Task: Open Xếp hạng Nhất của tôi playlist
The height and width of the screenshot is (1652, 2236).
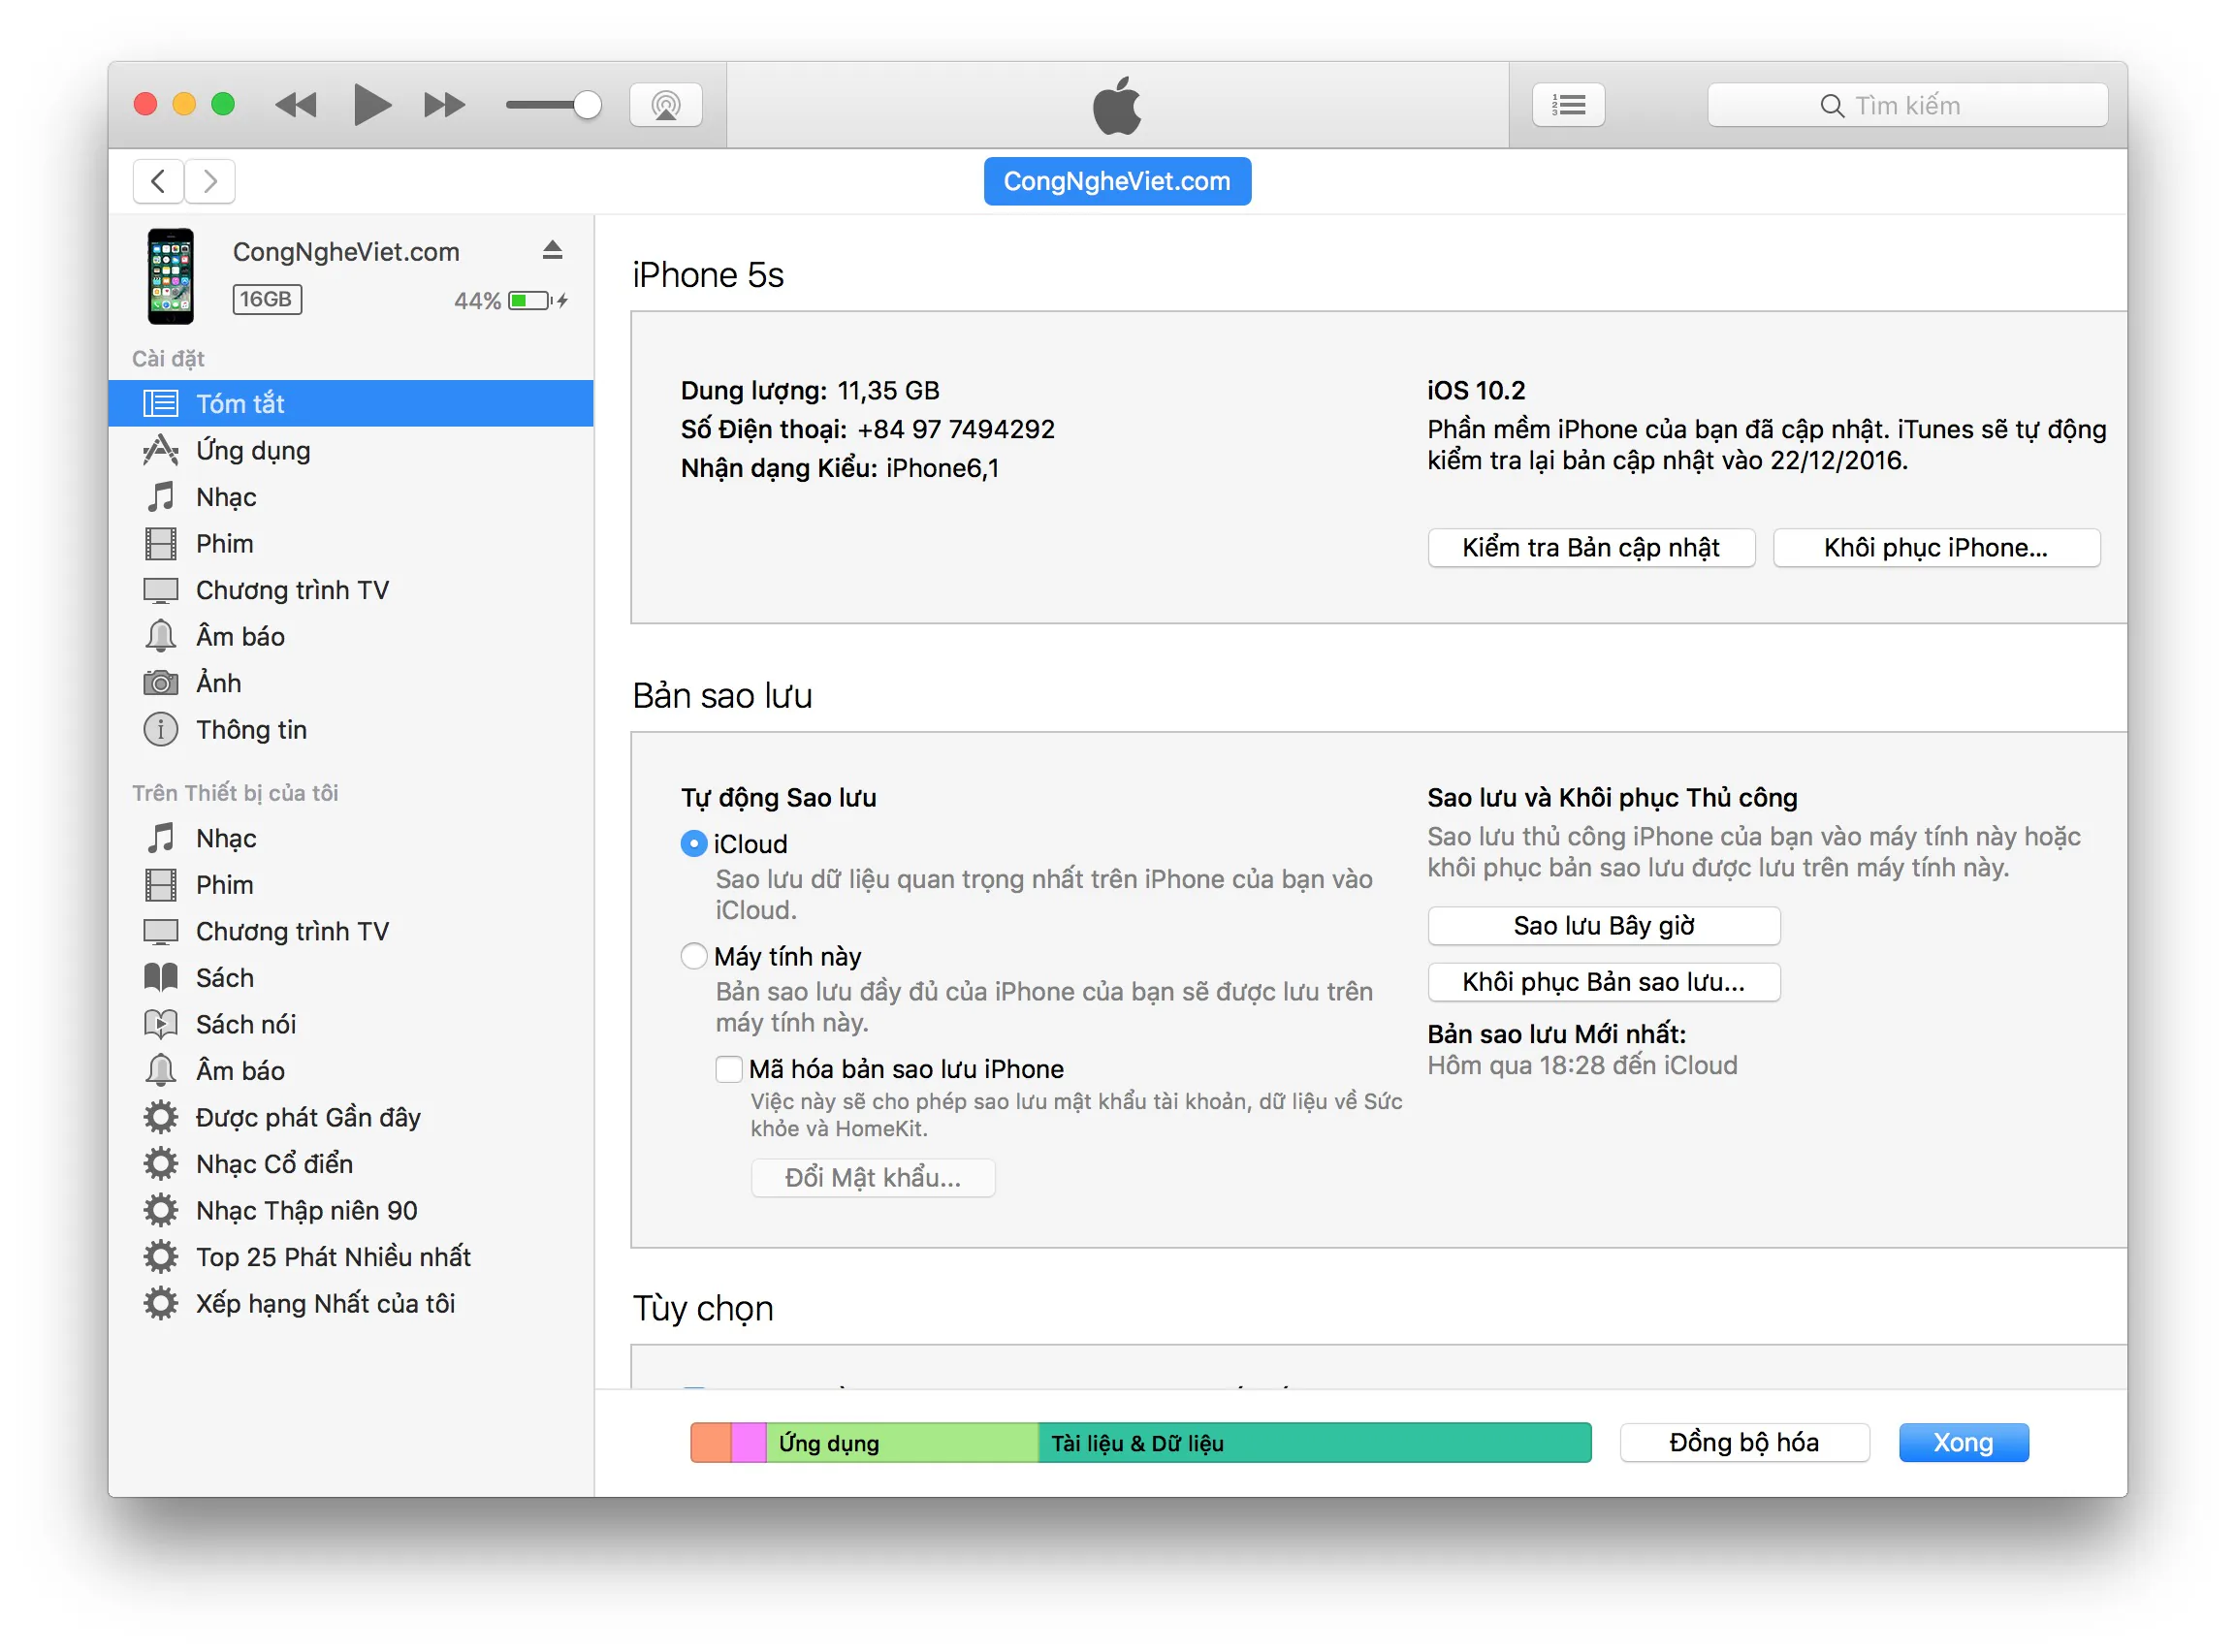Action: 351,1303
